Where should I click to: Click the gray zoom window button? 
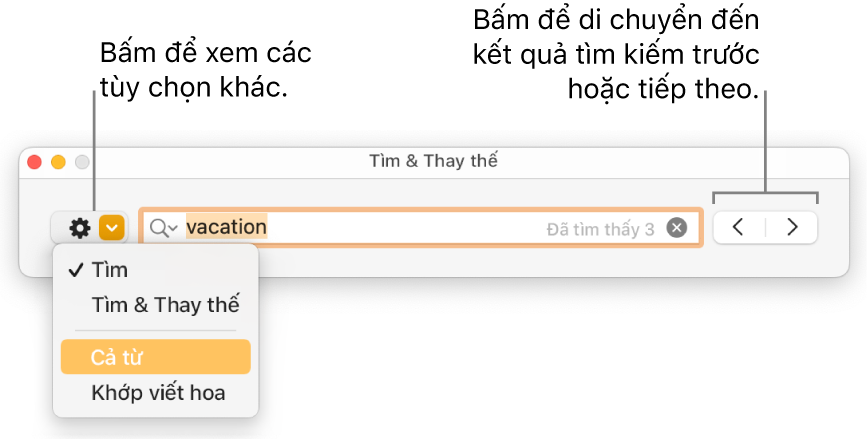(x=82, y=161)
